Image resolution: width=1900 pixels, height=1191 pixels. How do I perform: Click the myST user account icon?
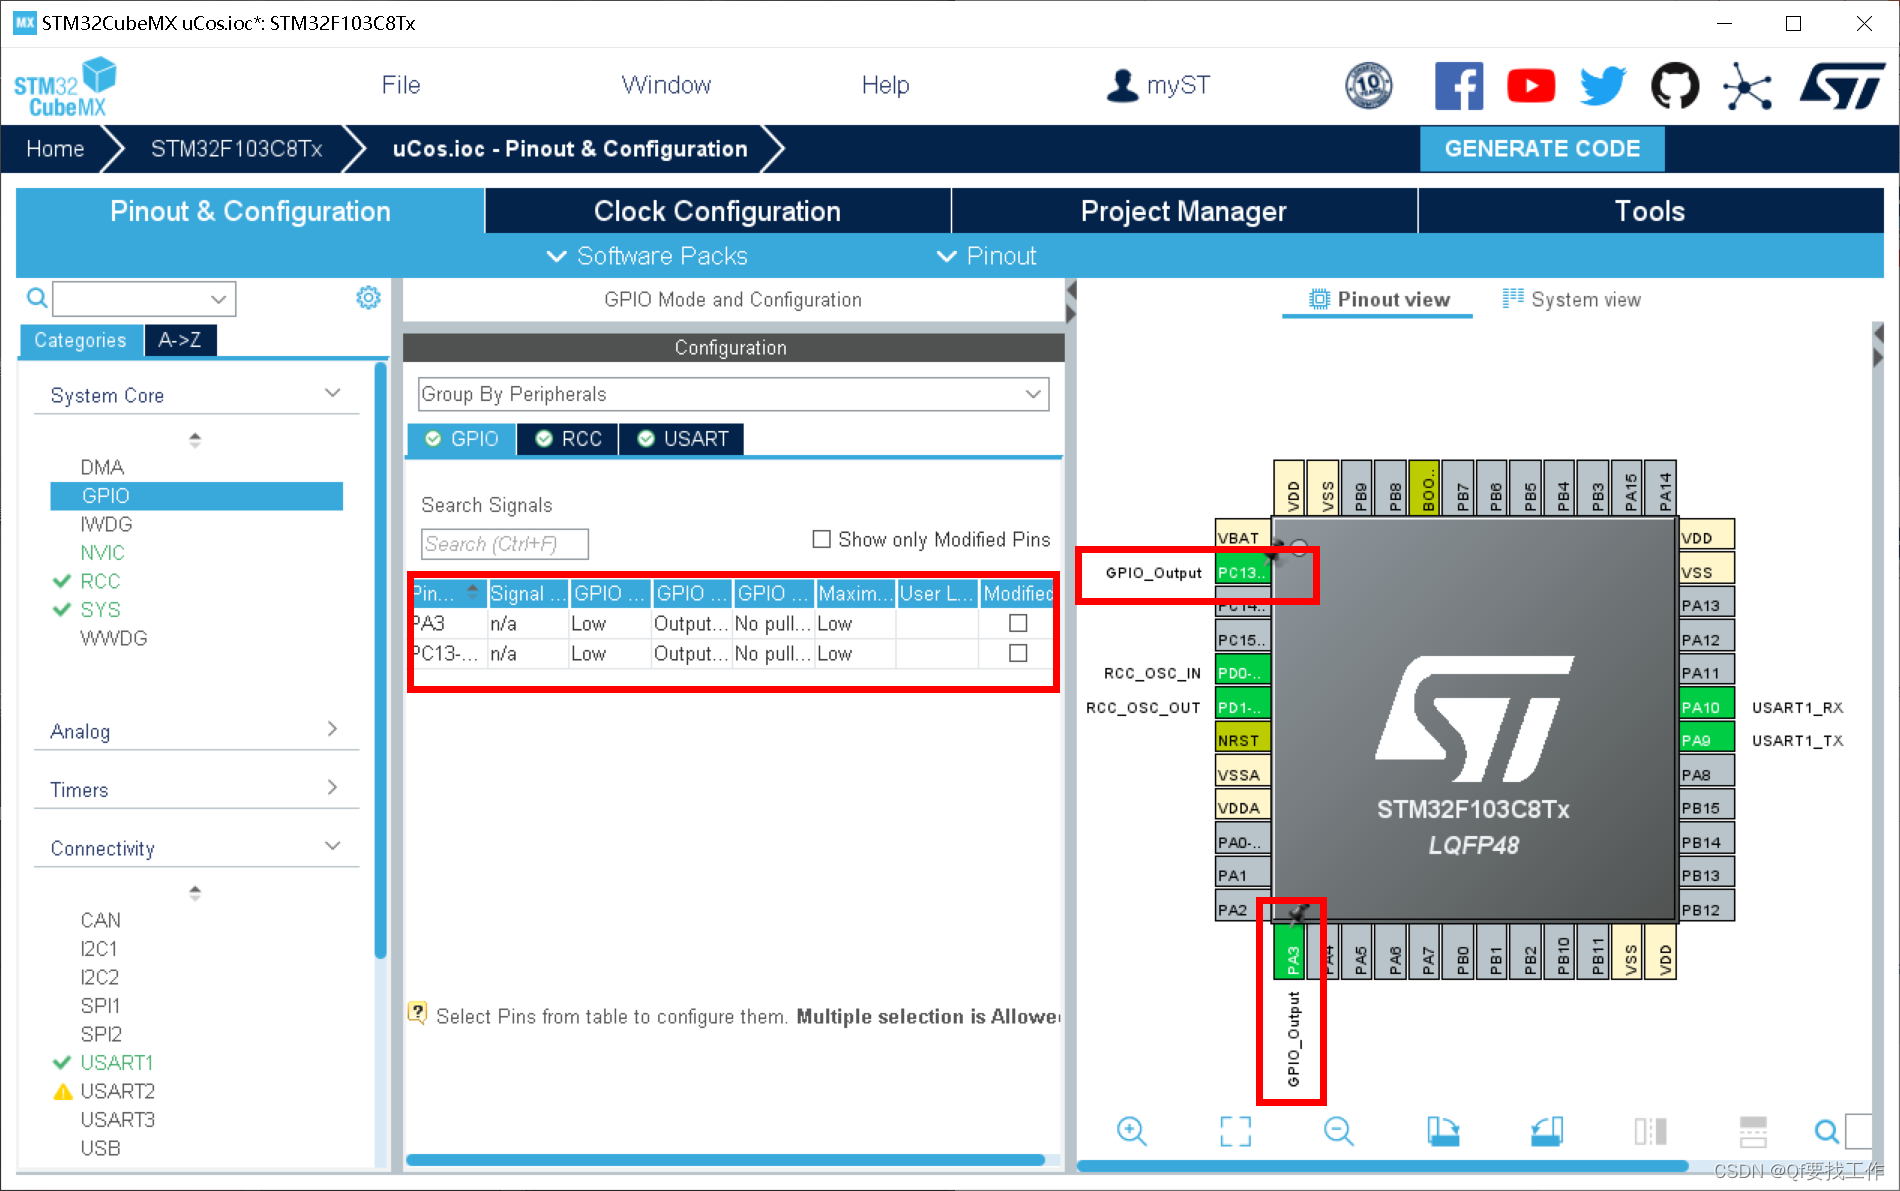pyautogui.click(x=1122, y=85)
